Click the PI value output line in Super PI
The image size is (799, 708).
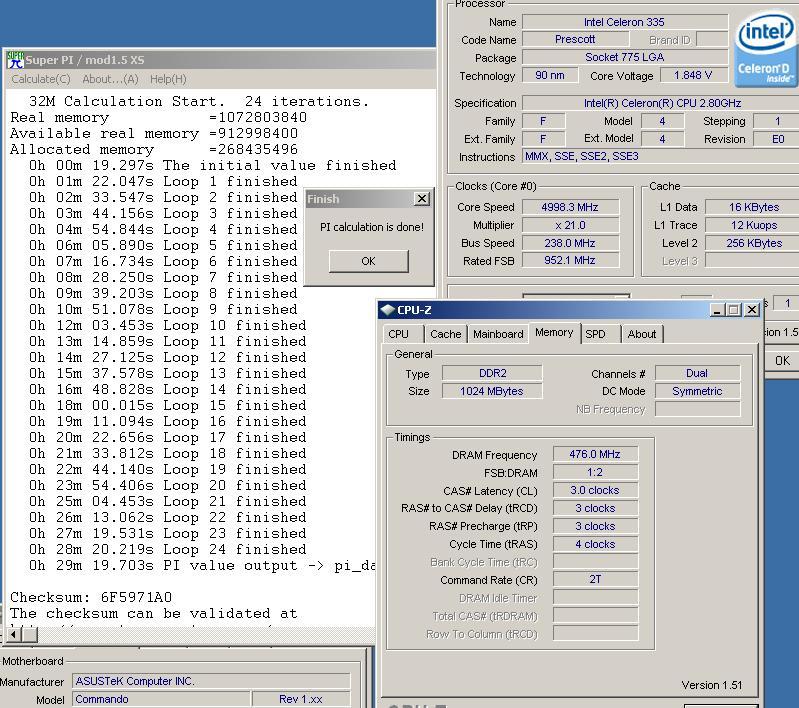coord(202,565)
